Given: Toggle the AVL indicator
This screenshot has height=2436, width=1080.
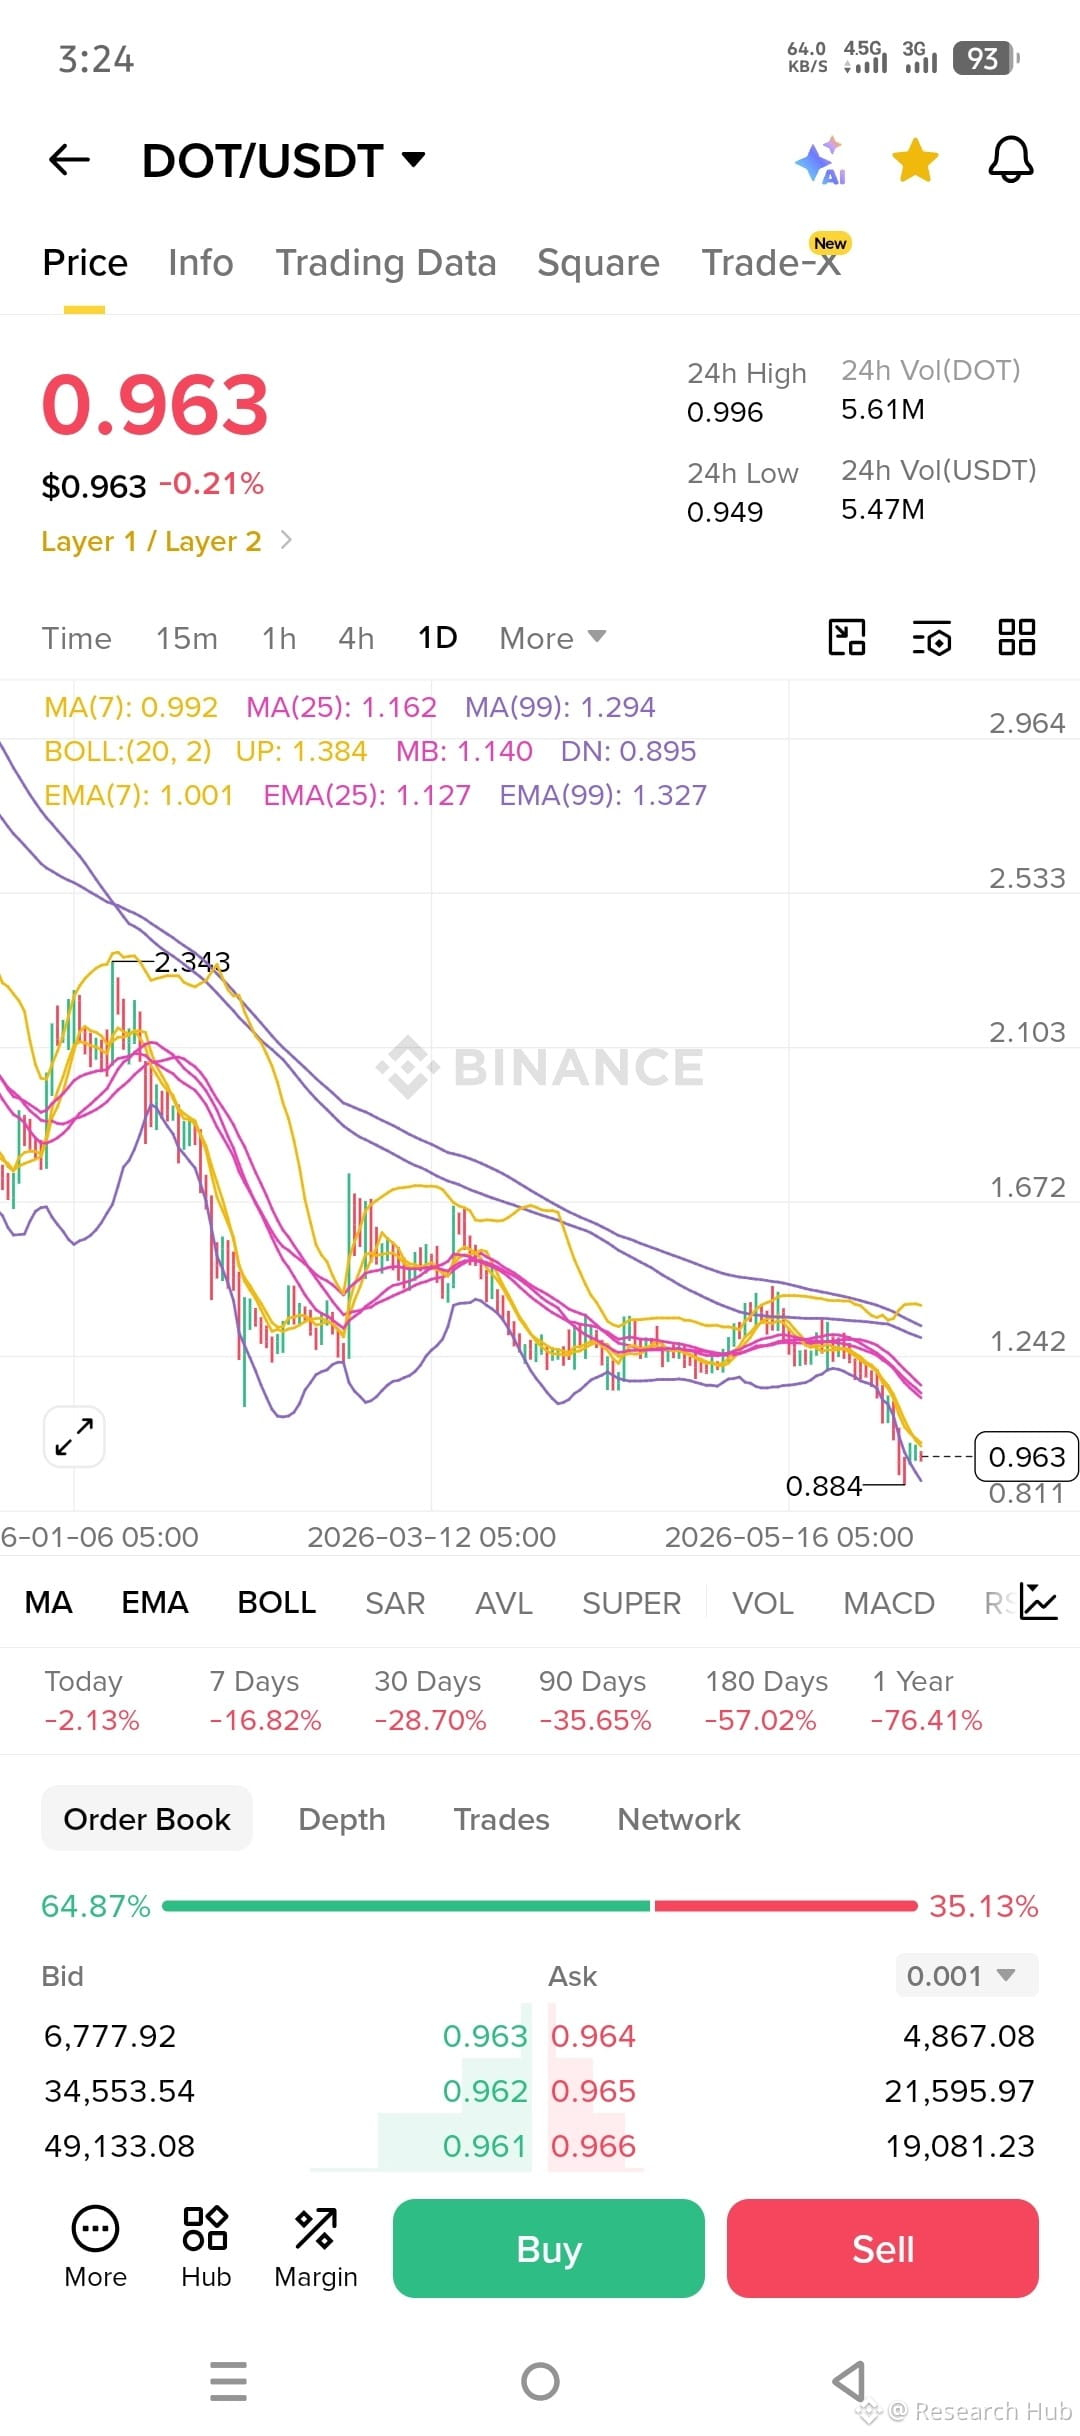Looking at the screenshot, I should click(x=504, y=1603).
